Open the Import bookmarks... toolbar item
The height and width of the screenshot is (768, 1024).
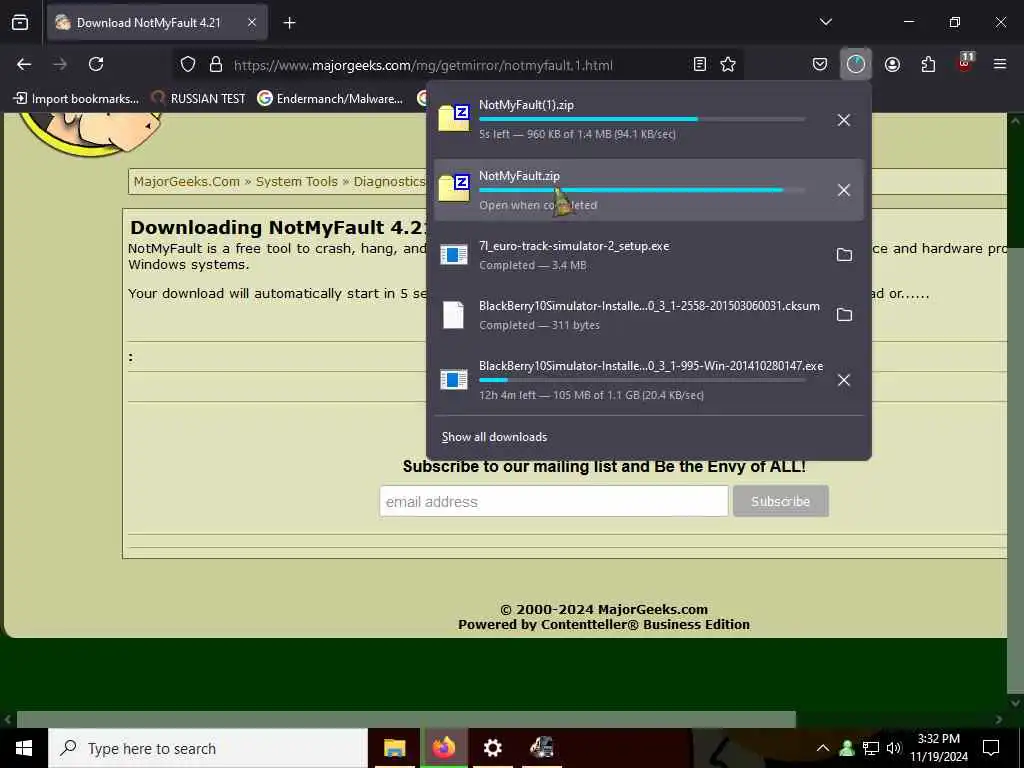76,99
